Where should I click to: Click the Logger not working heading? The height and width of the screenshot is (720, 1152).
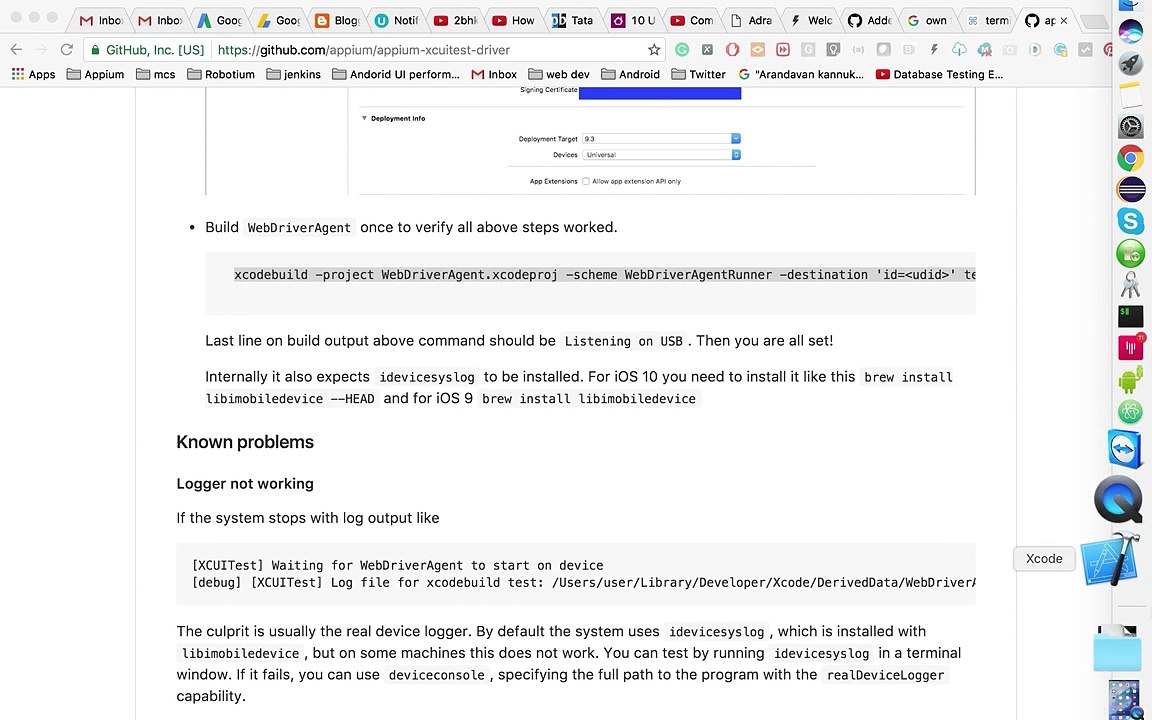pos(245,483)
